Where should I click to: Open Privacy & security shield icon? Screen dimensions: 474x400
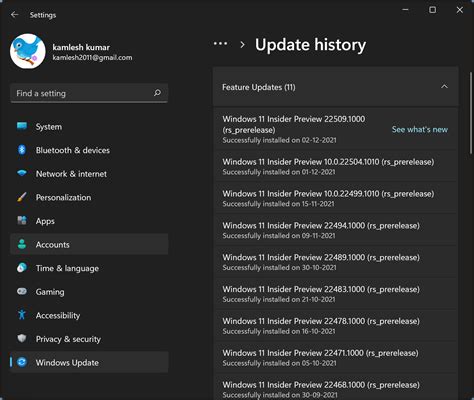coord(22,338)
